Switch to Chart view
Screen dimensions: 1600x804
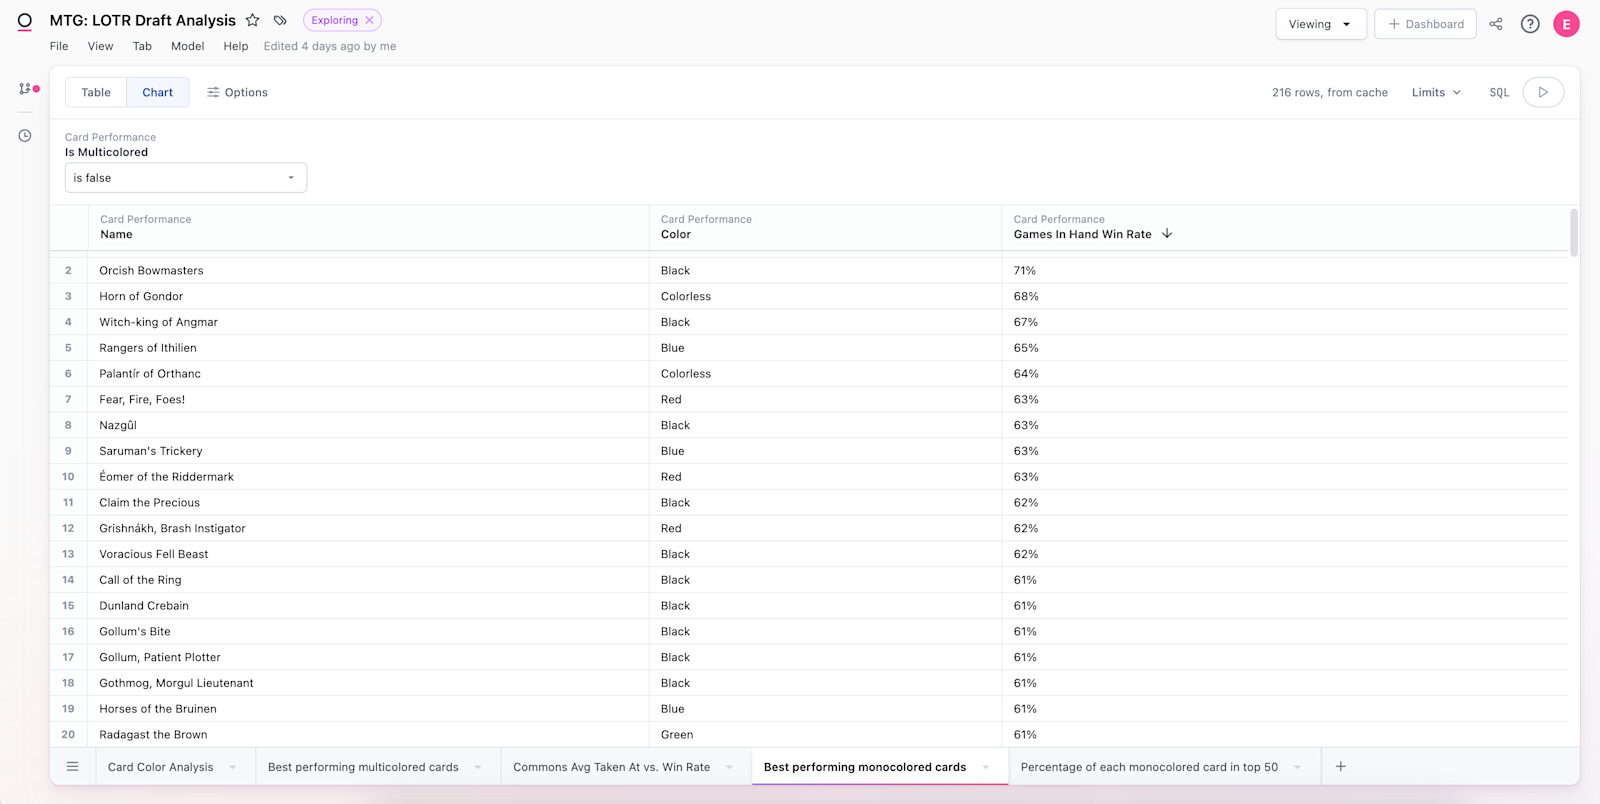point(157,92)
